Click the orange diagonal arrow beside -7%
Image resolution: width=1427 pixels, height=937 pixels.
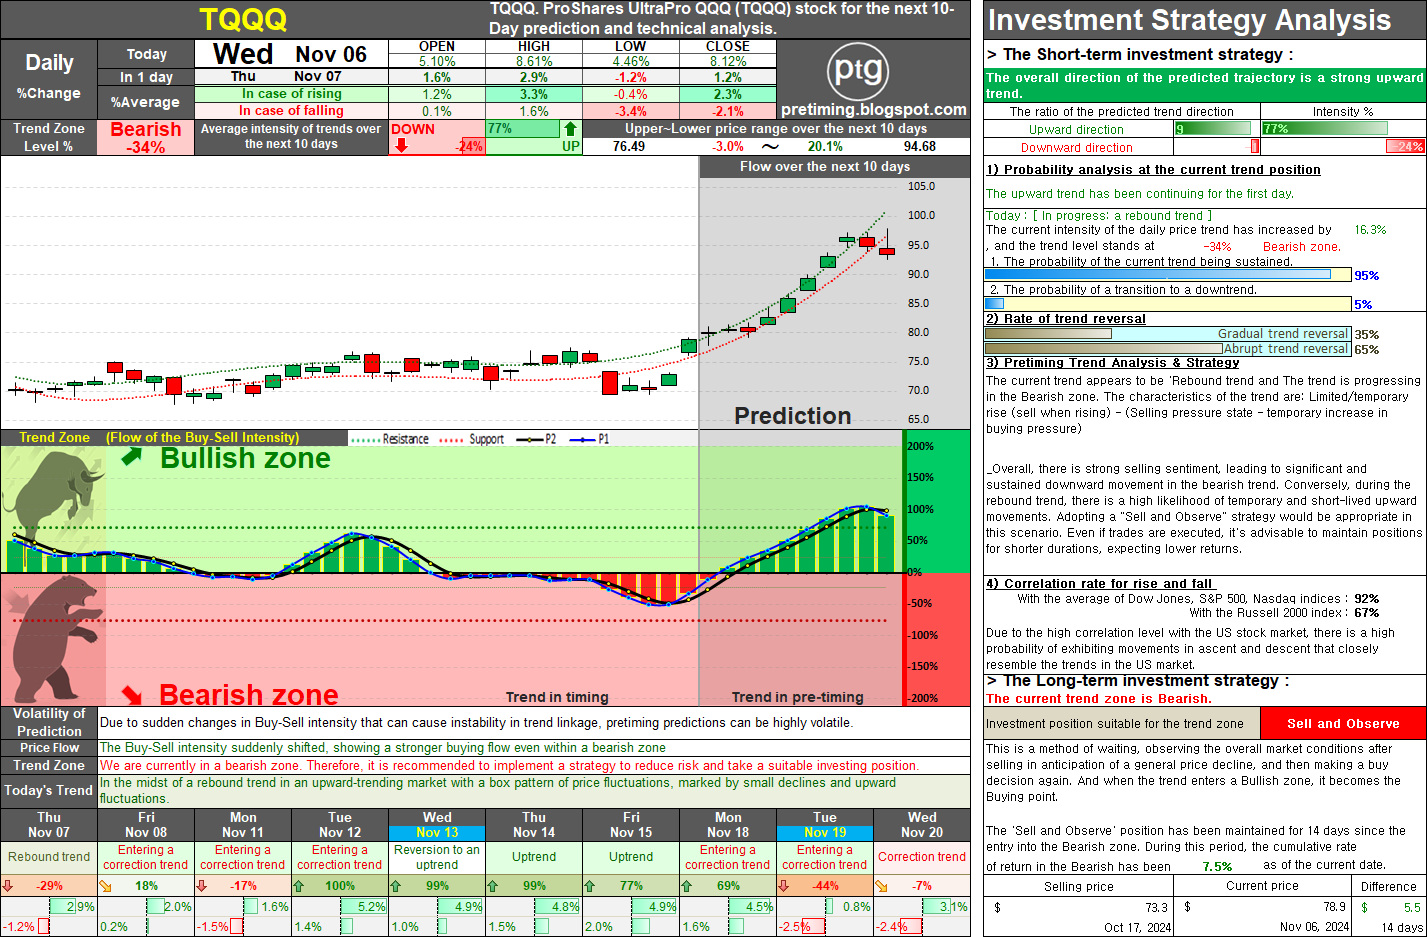(x=881, y=886)
